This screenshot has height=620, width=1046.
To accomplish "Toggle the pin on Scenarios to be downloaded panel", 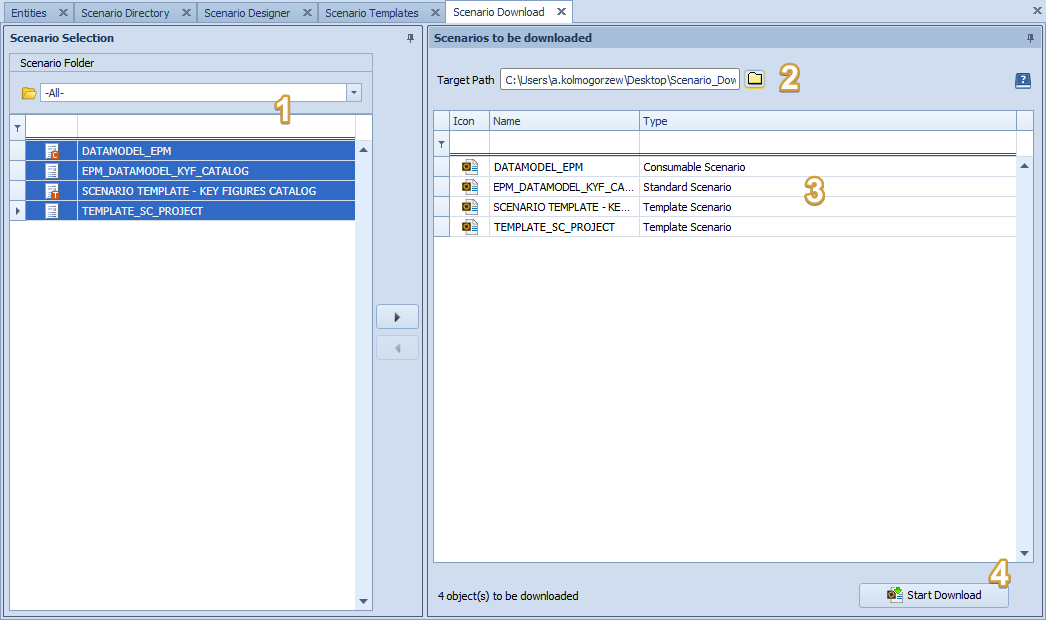I will pyautogui.click(x=1030, y=38).
